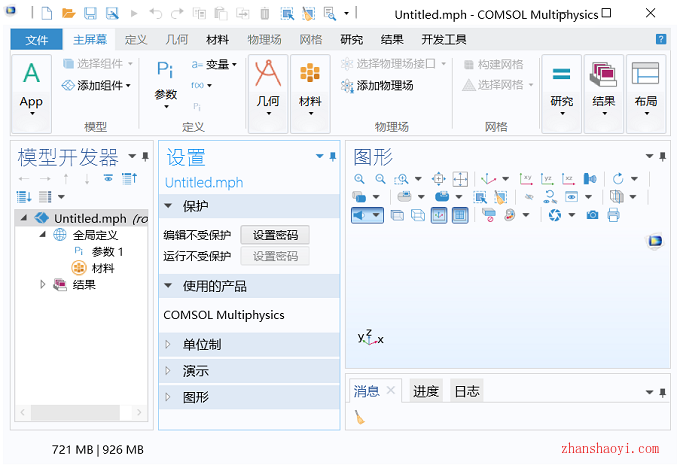Image resolution: width=680 pixels, height=465 pixels.
Task: Pin the Model Builder (模型开发器) panel
Action: [145, 156]
